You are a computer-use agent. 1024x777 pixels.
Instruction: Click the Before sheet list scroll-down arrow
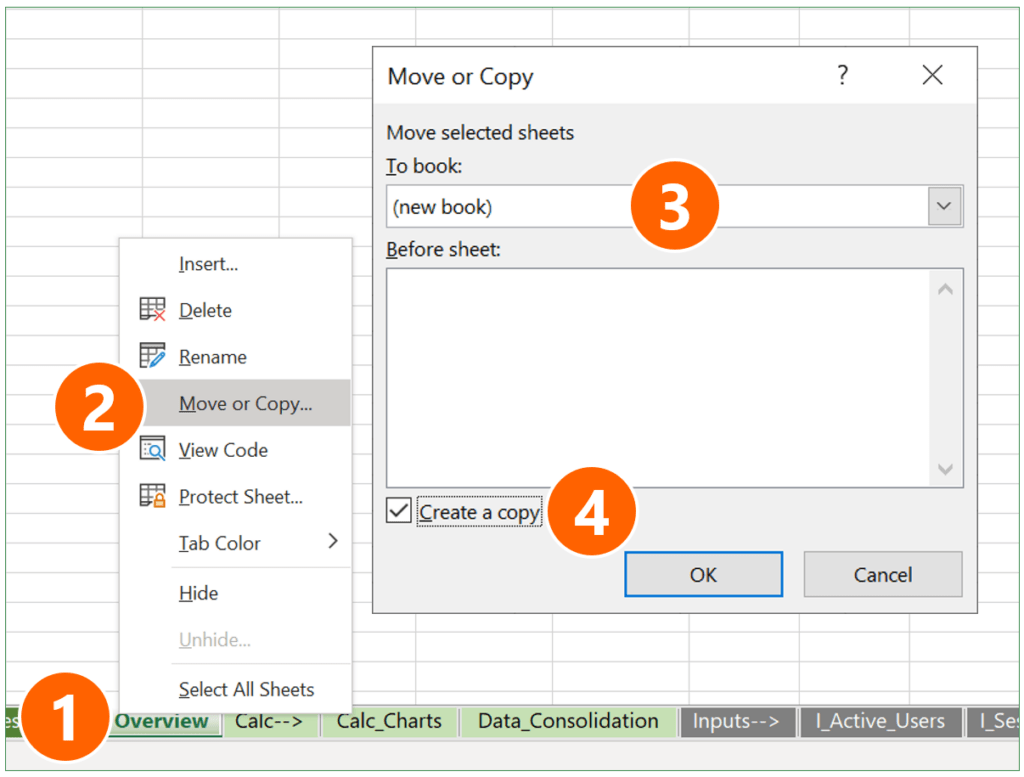944,470
